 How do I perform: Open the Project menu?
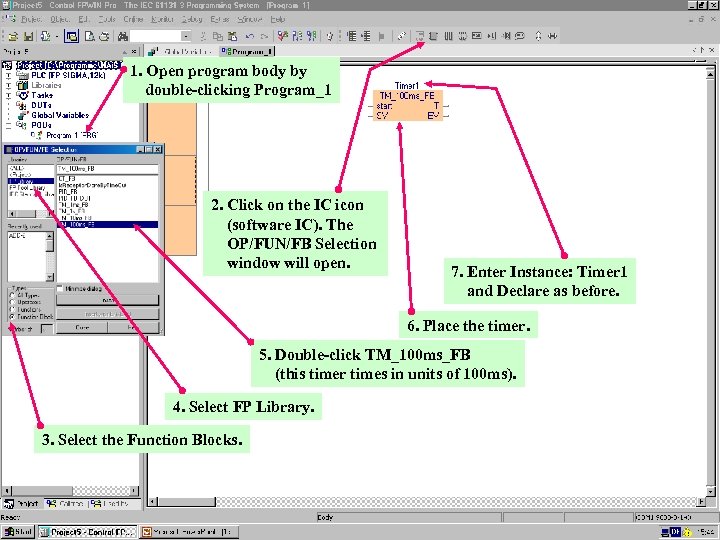(x=31, y=19)
